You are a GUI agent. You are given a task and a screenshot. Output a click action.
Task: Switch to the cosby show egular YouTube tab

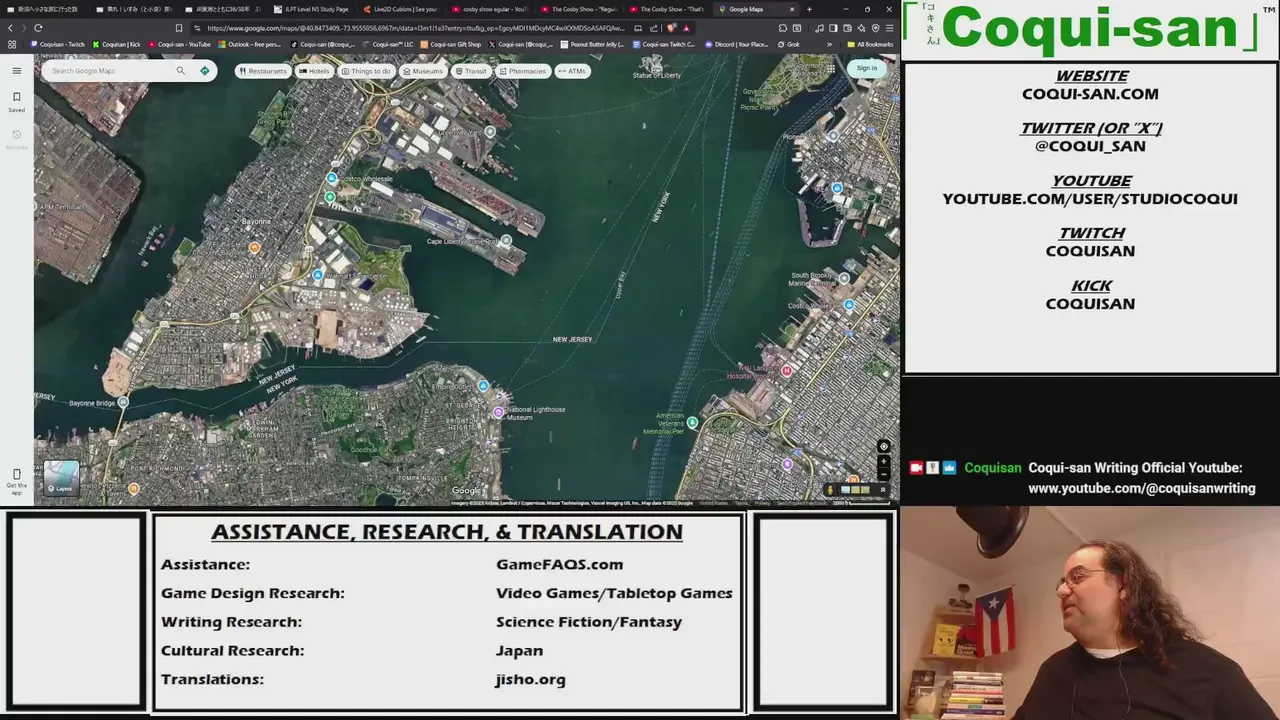click(489, 9)
